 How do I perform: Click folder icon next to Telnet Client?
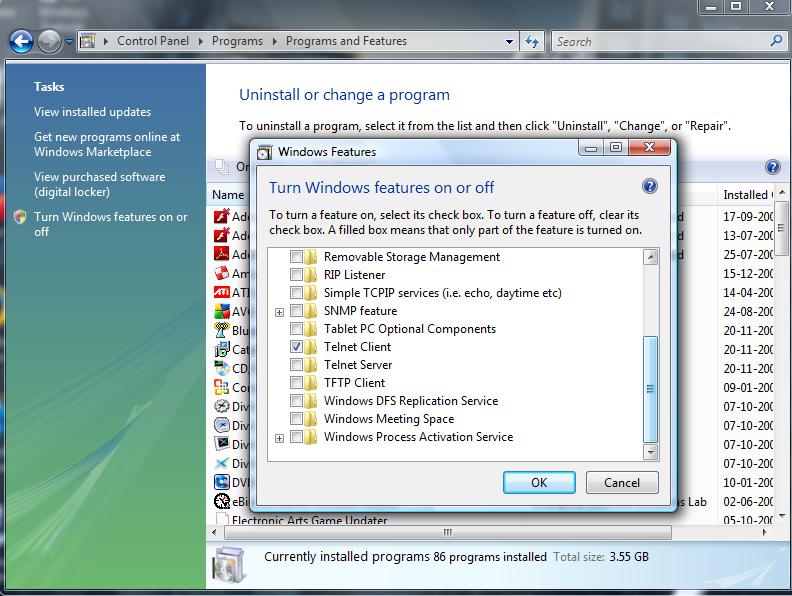click(311, 346)
